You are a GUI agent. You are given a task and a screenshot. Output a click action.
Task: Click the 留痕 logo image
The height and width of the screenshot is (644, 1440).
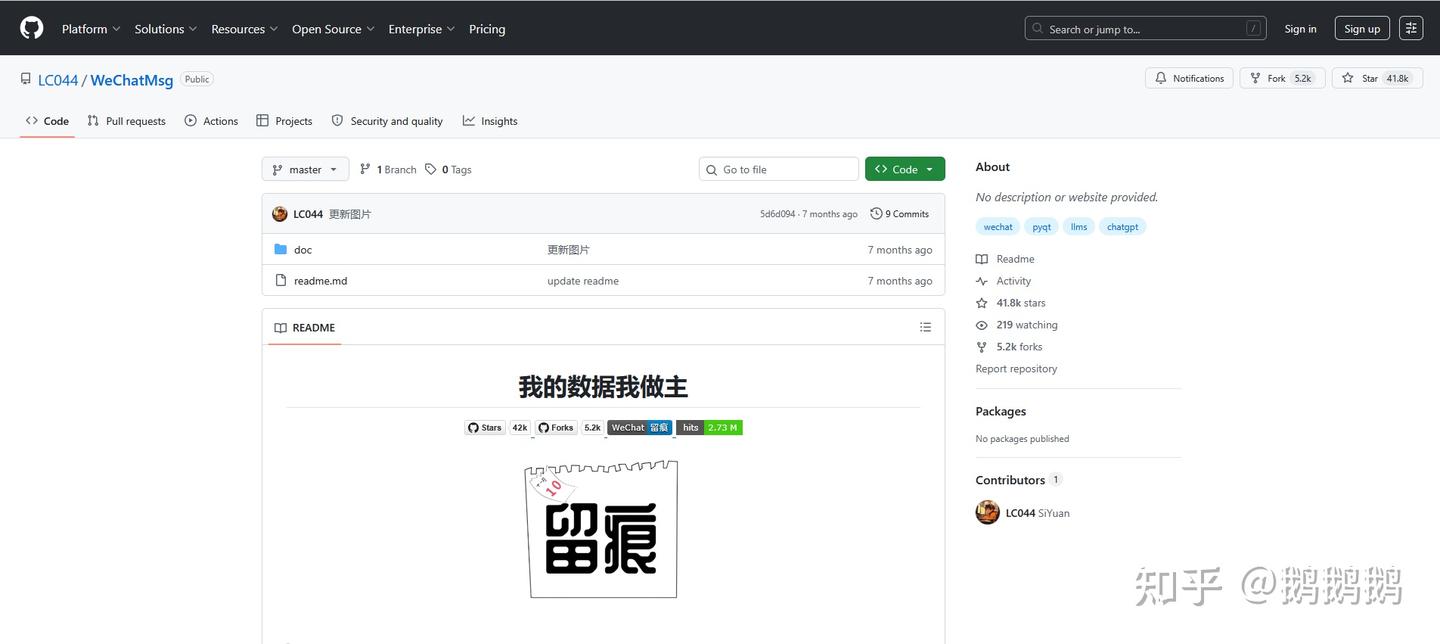(603, 529)
